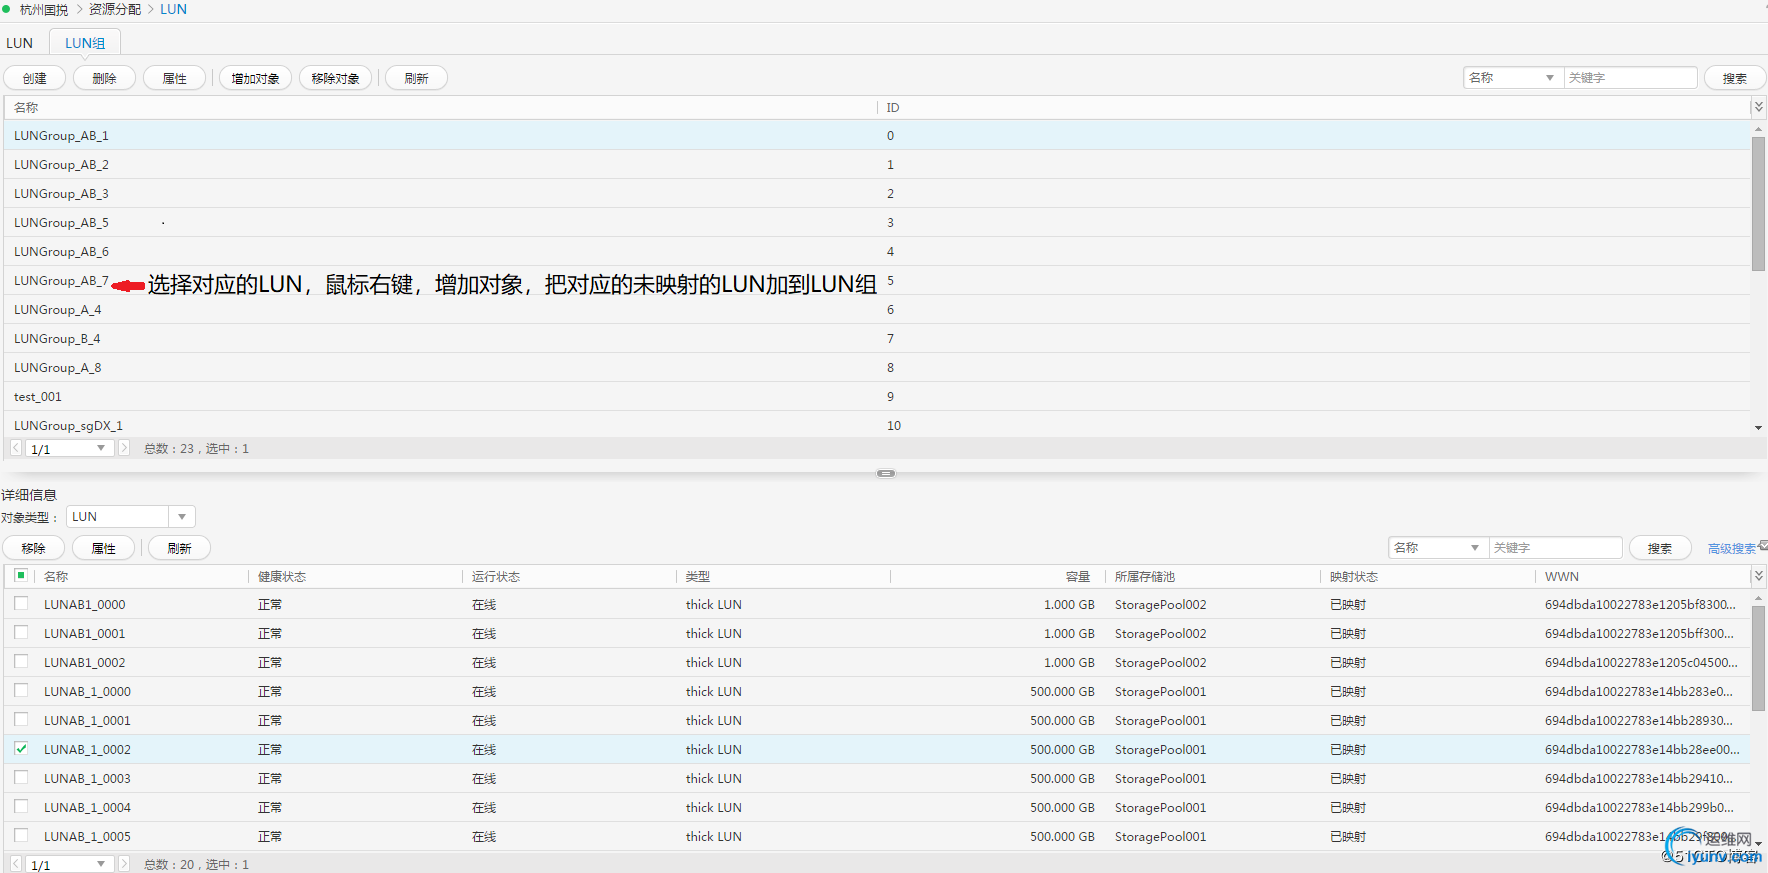Sort by the 映射状态 column header

click(1427, 576)
